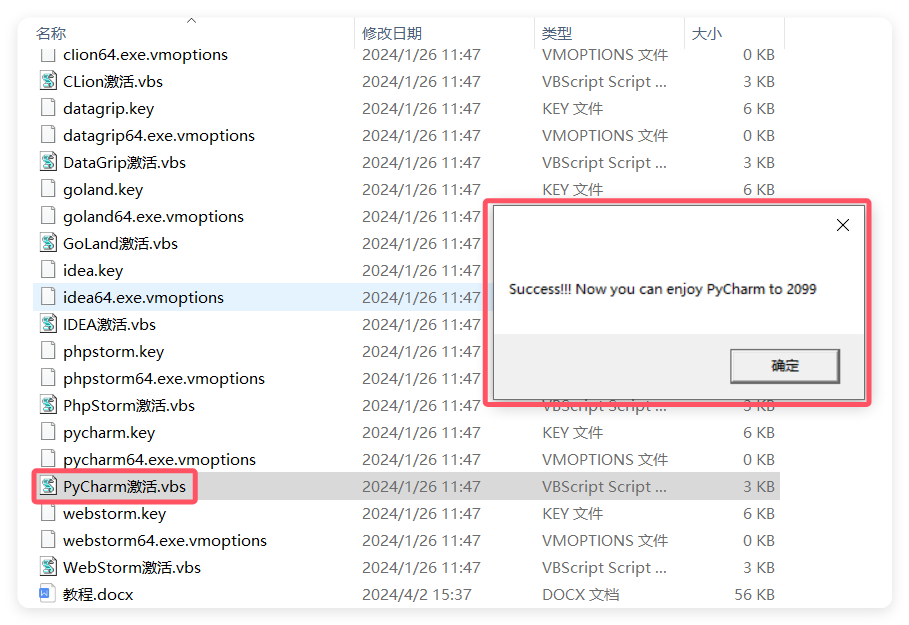
Task: Click the VBScript Script type of PyCharm激活.vbs
Action: click(x=604, y=487)
